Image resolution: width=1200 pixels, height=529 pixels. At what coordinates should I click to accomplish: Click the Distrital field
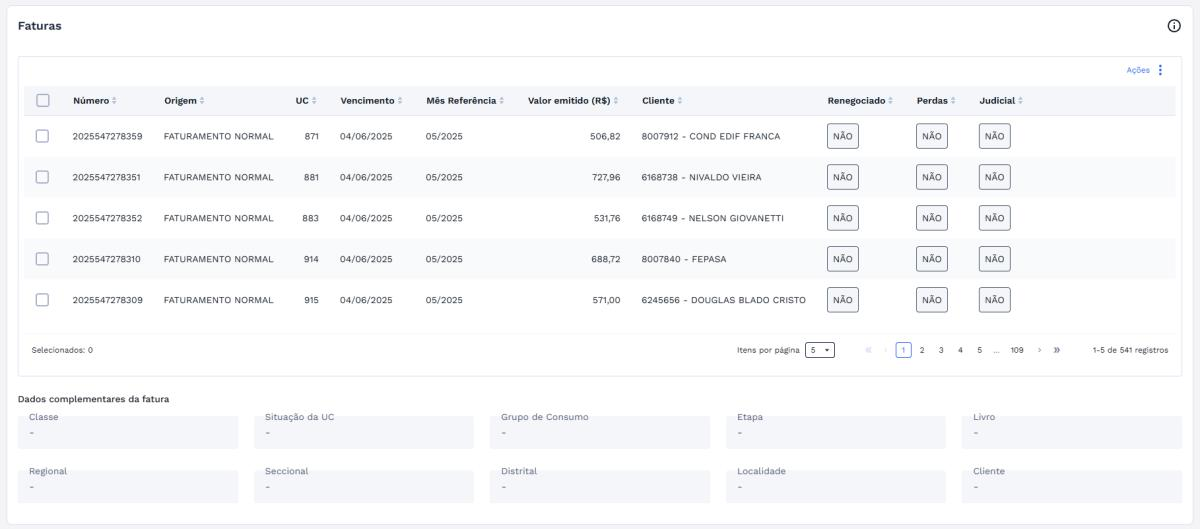click(x=600, y=486)
